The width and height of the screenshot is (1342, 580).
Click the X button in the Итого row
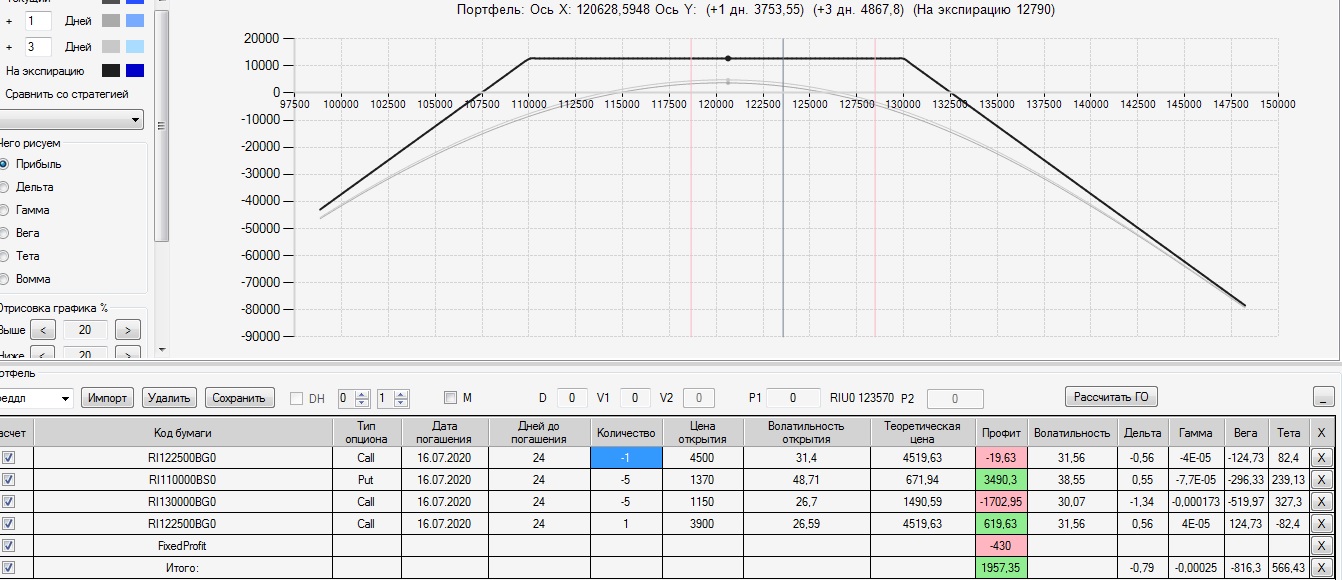click(1321, 567)
